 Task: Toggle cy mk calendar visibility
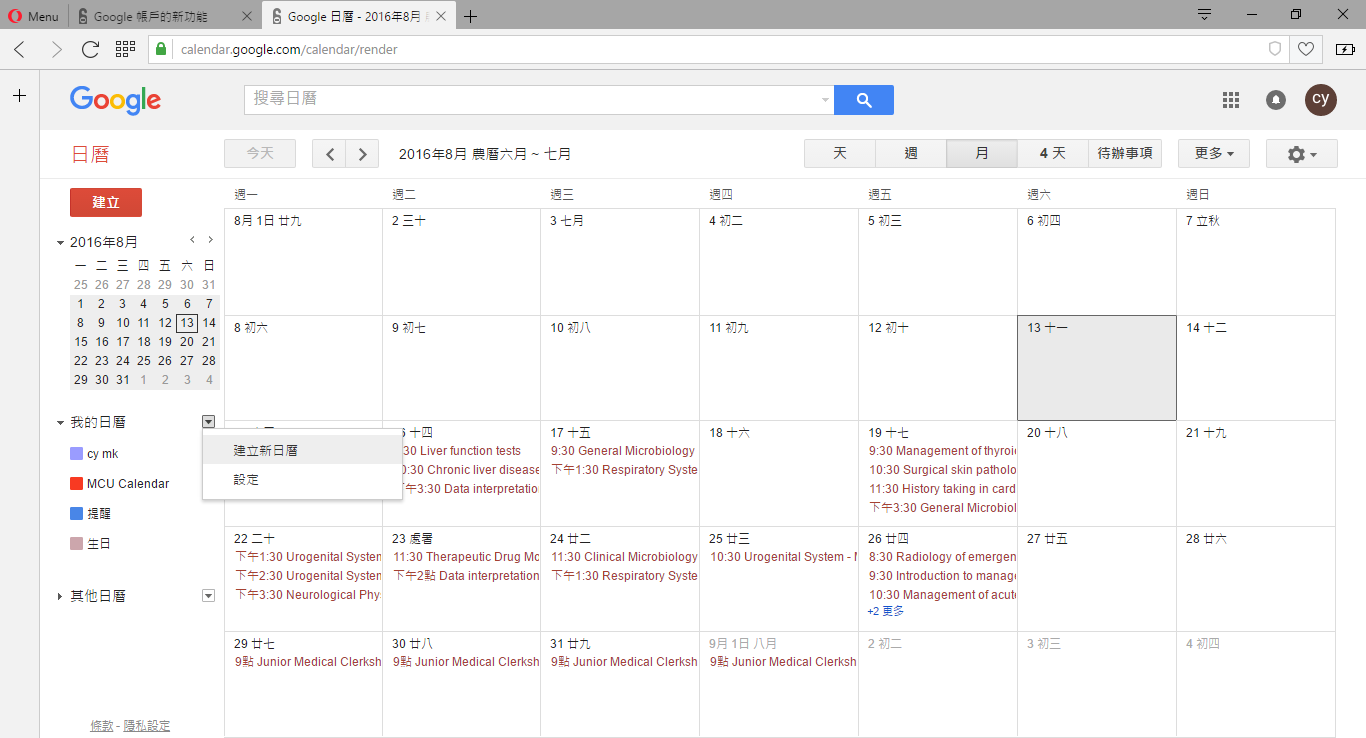point(76,454)
